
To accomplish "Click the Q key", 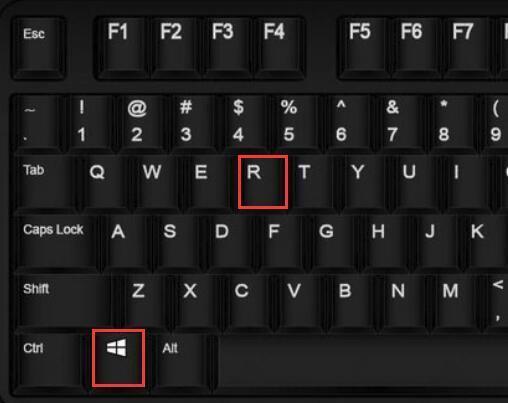I will 108,182.
